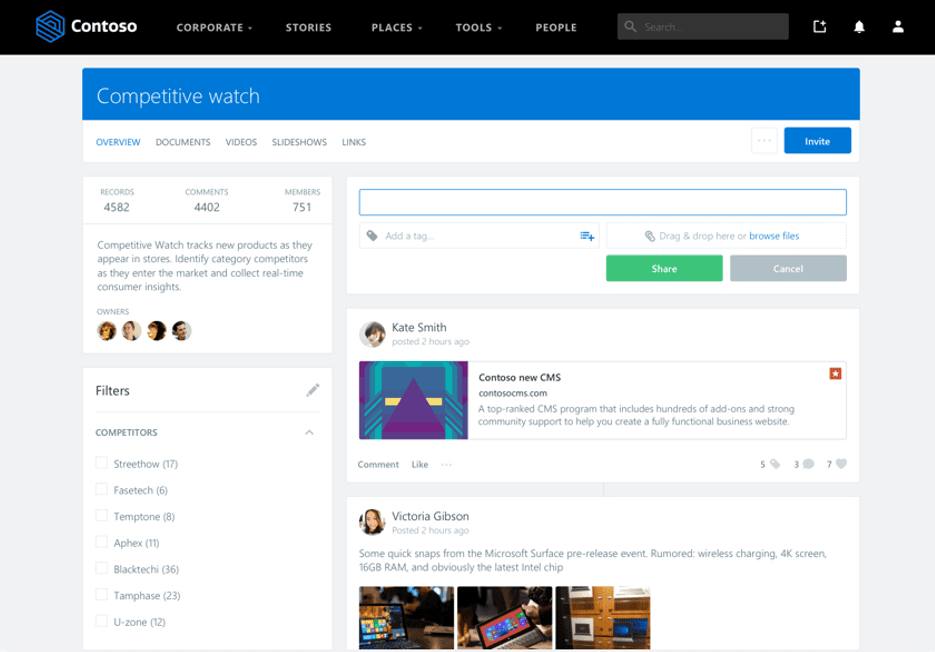Click the heart likes icon
This screenshot has height=652, width=935.
841,464
